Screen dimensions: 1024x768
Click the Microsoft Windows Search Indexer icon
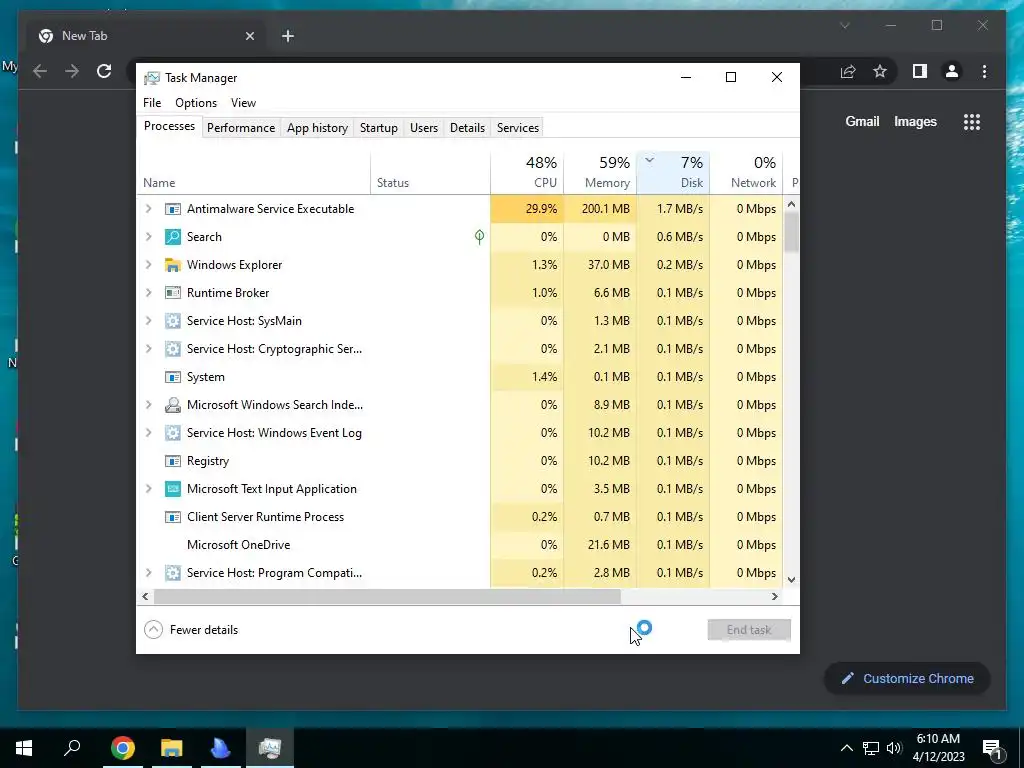(x=172, y=406)
